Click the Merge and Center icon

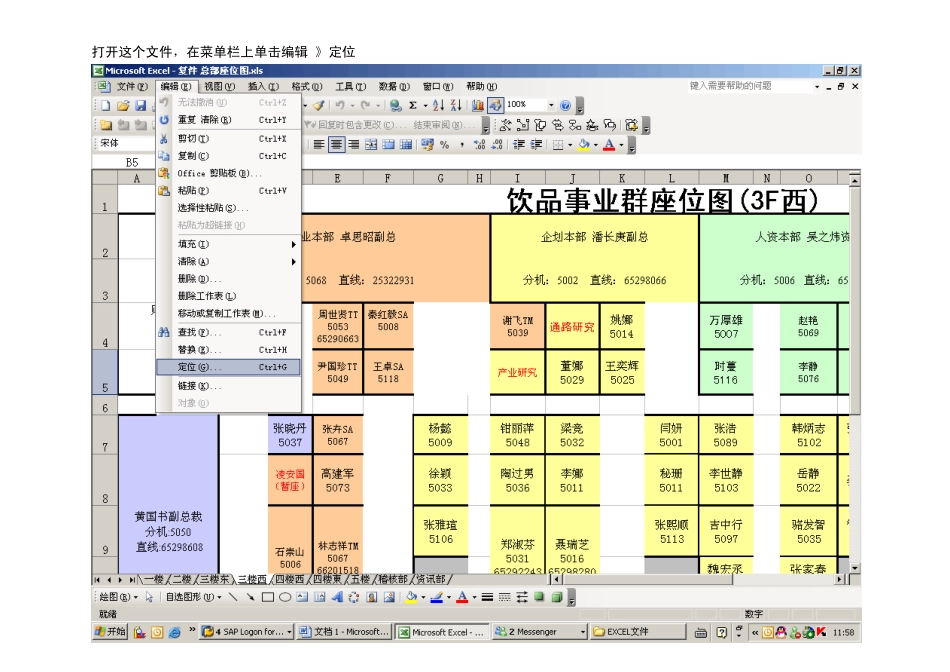pyautogui.click(x=371, y=145)
